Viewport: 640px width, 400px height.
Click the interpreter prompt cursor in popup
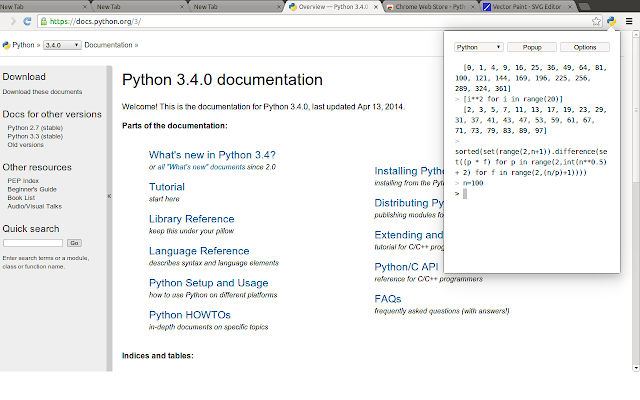[465, 194]
